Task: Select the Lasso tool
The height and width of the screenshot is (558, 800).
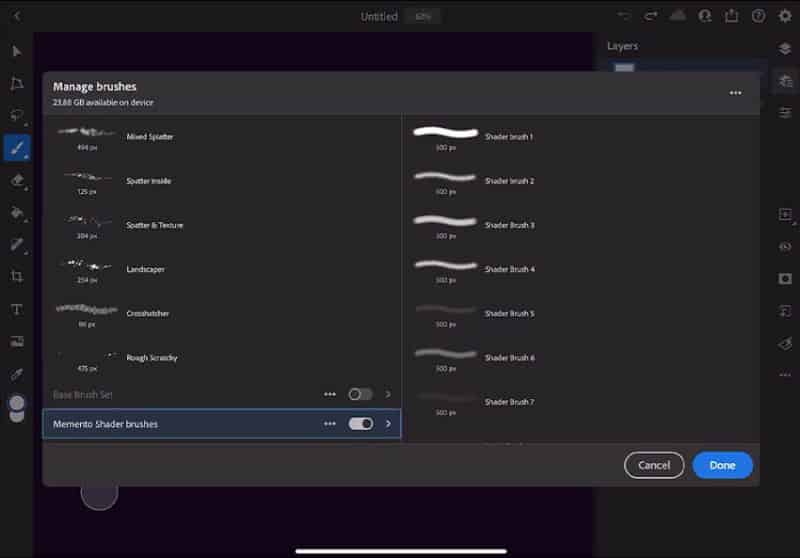Action: [x=17, y=115]
